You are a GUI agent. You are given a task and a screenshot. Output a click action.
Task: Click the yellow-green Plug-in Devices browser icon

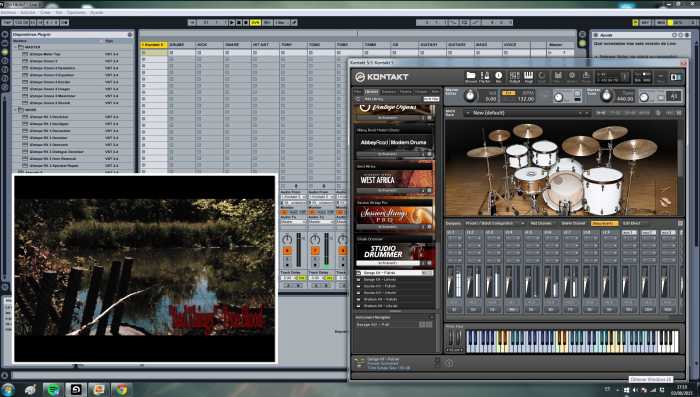click(5, 52)
